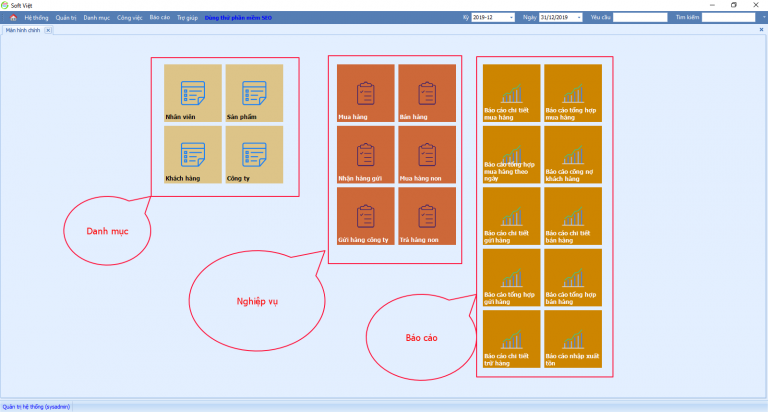Select the Màn hình chính tab
Viewport: 768px width, 412px height.
coord(23,30)
